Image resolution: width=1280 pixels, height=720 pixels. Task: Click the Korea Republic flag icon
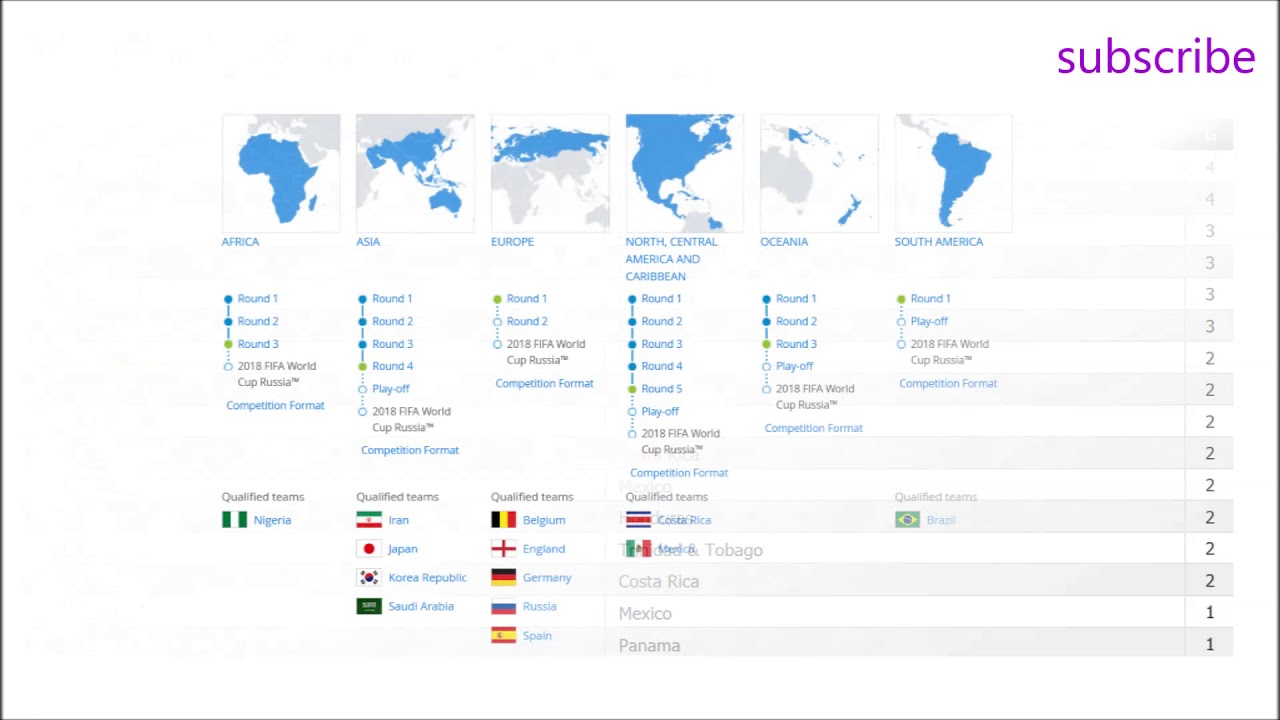click(369, 578)
